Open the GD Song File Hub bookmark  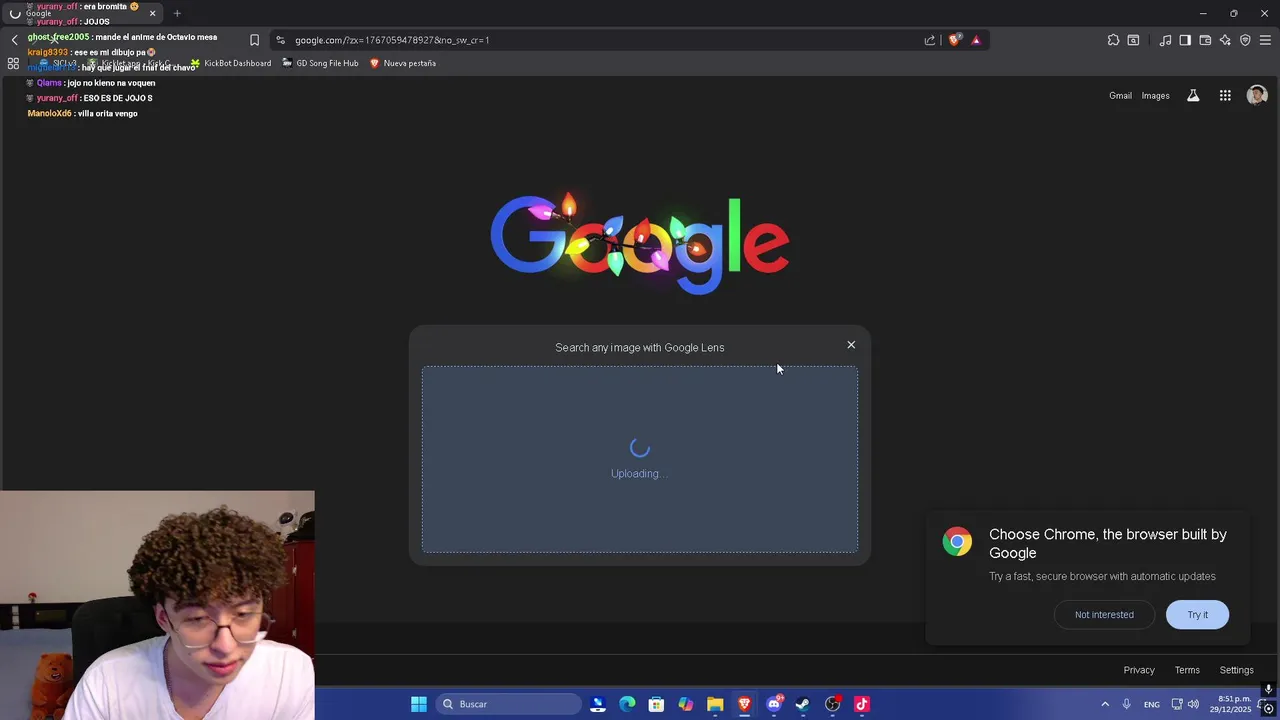(320, 63)
